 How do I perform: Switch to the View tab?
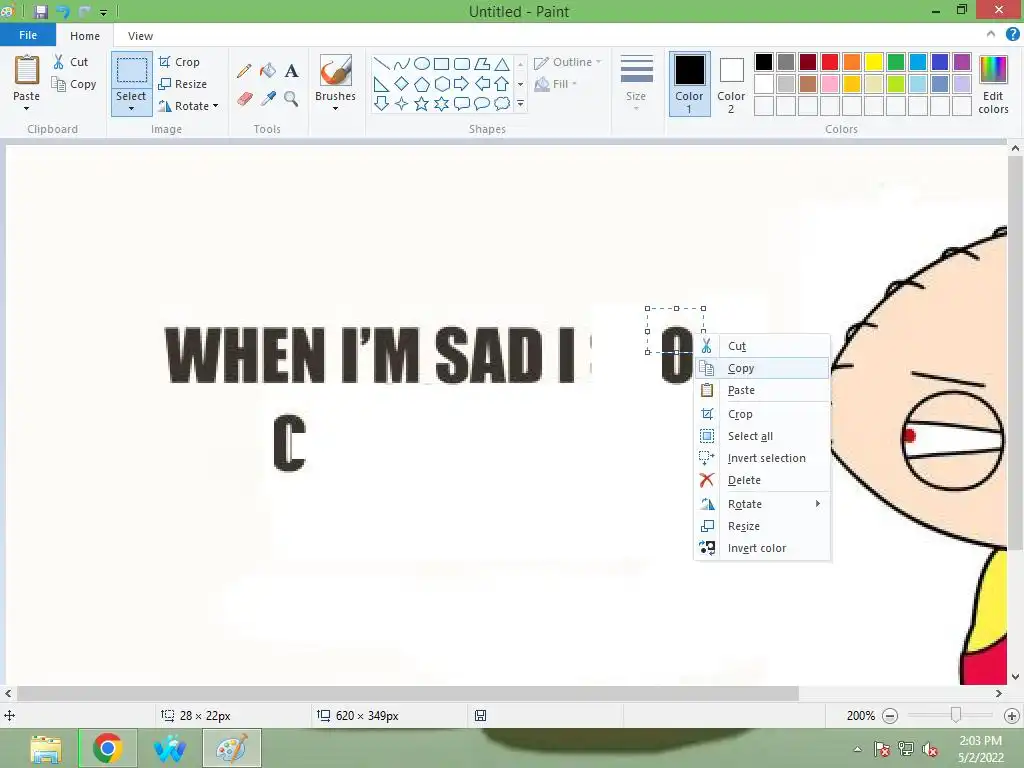coord(140,36)
